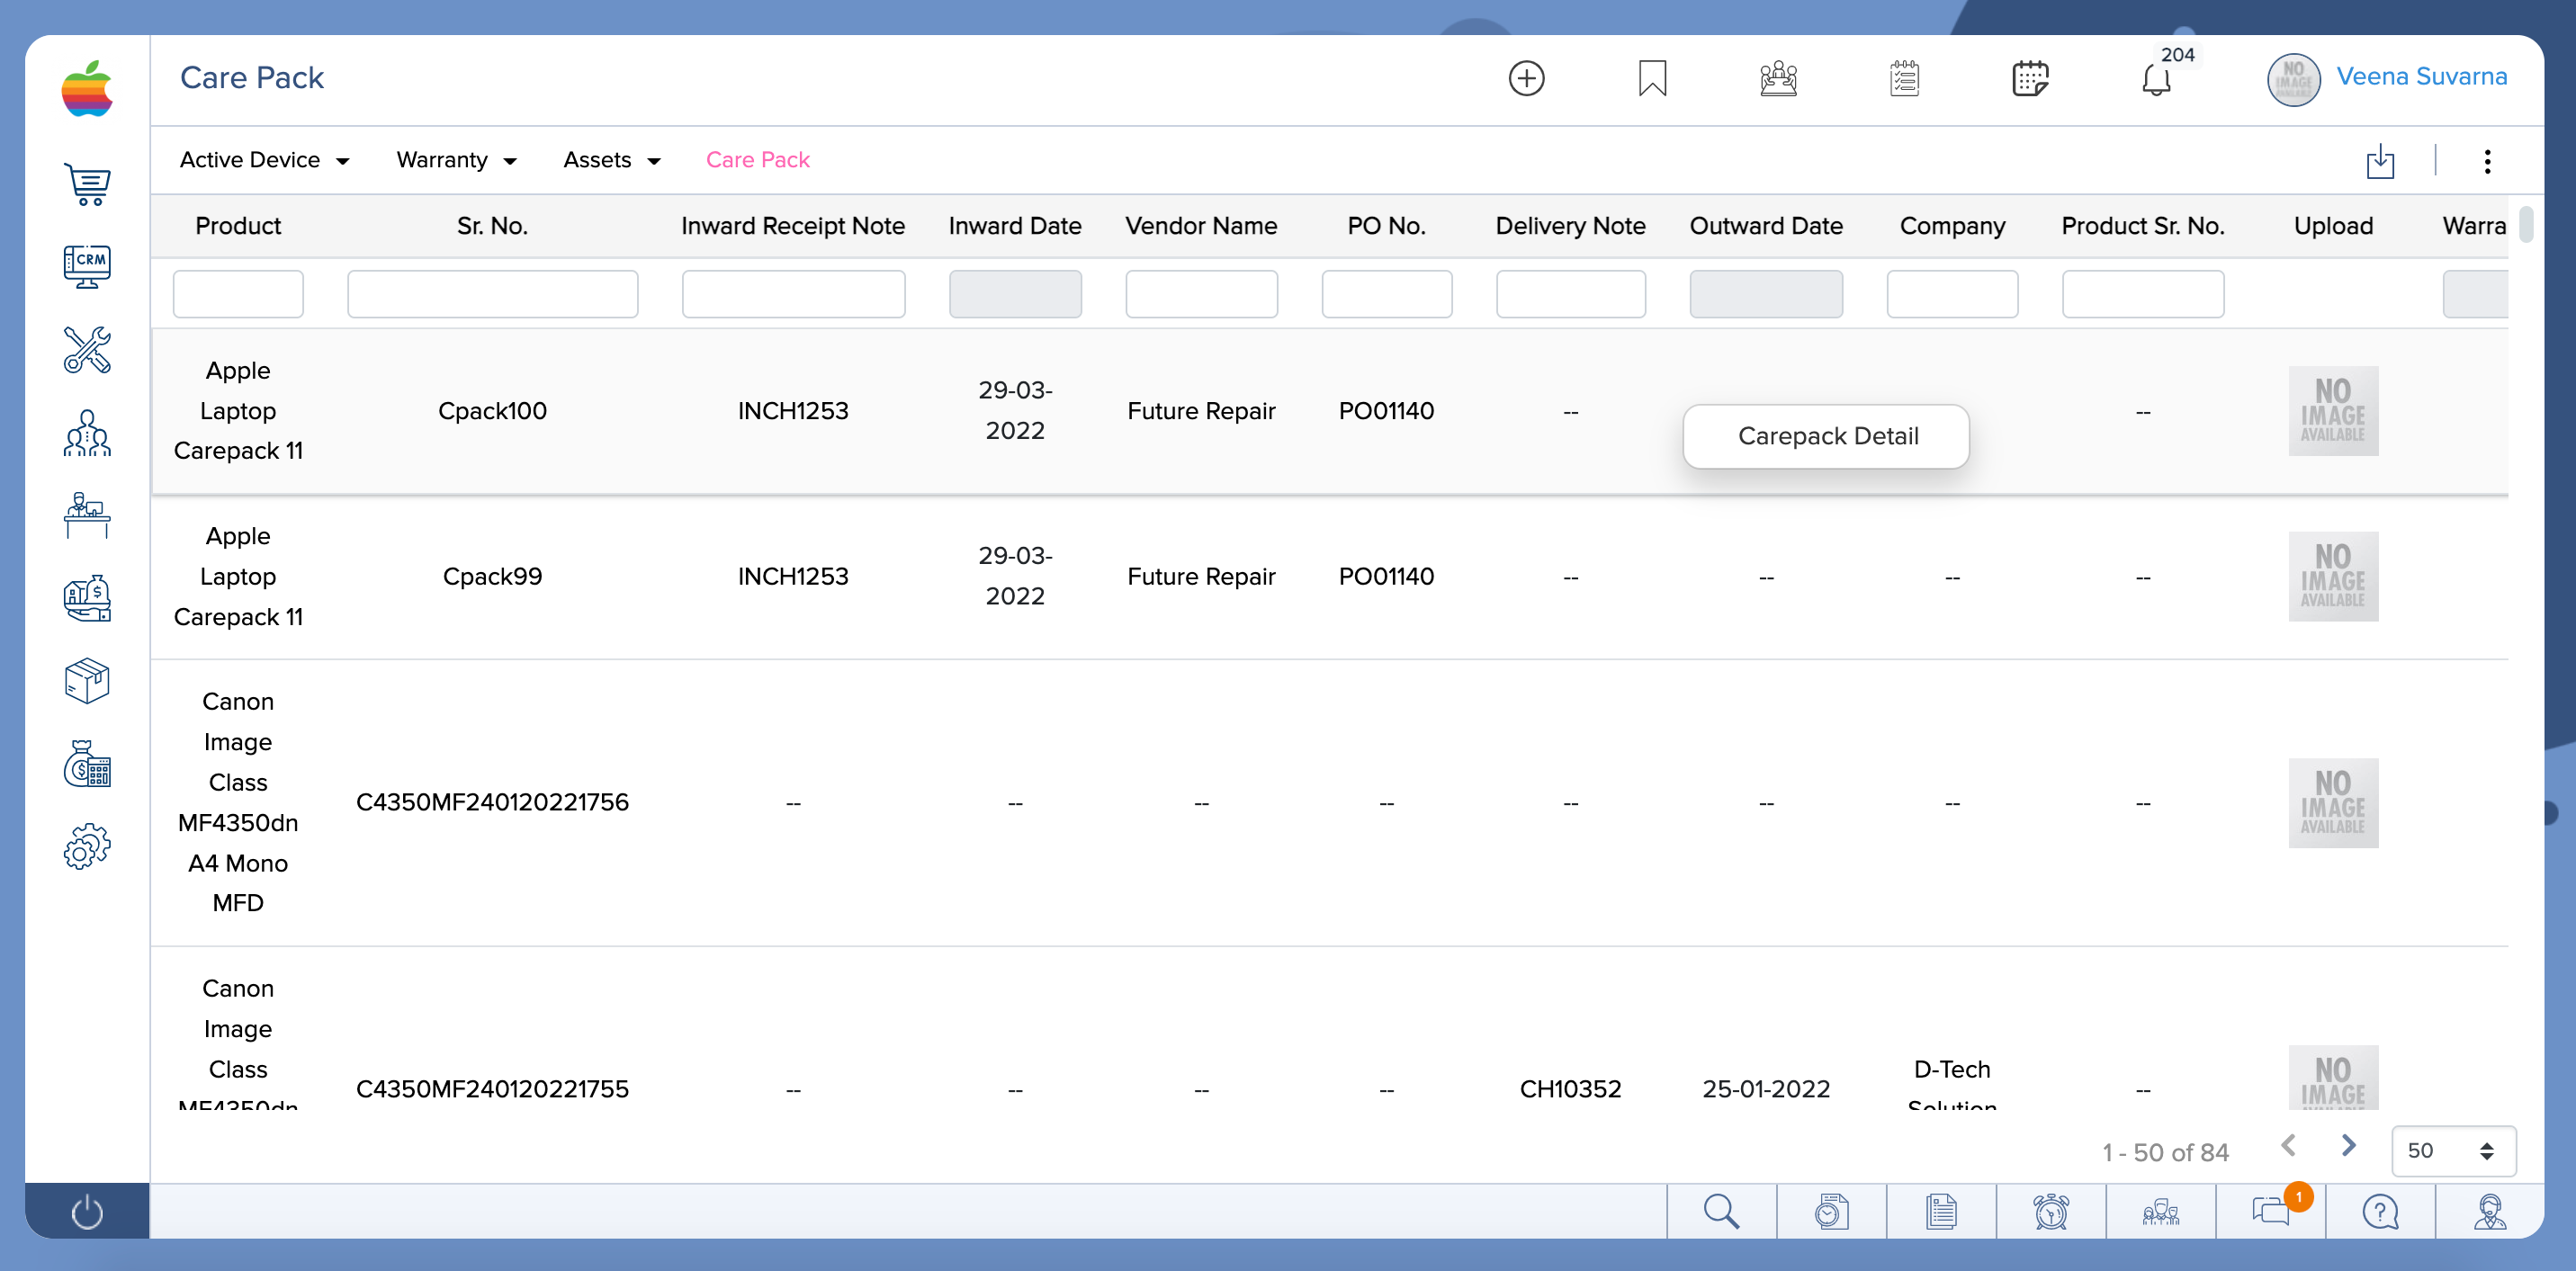Open notifications bell with 204 badge
Screen dimensions: 2576x1271
tap(2157, 78)
